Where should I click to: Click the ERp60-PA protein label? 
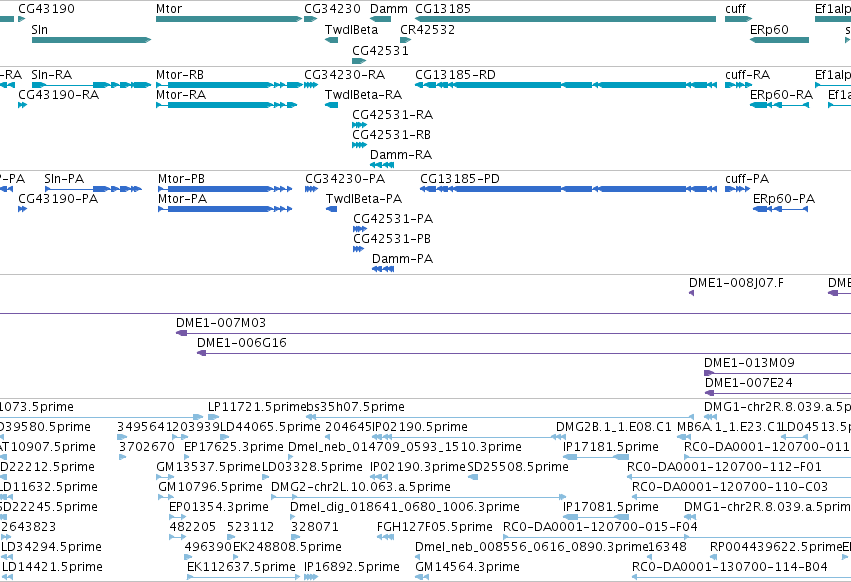(784, 199)
